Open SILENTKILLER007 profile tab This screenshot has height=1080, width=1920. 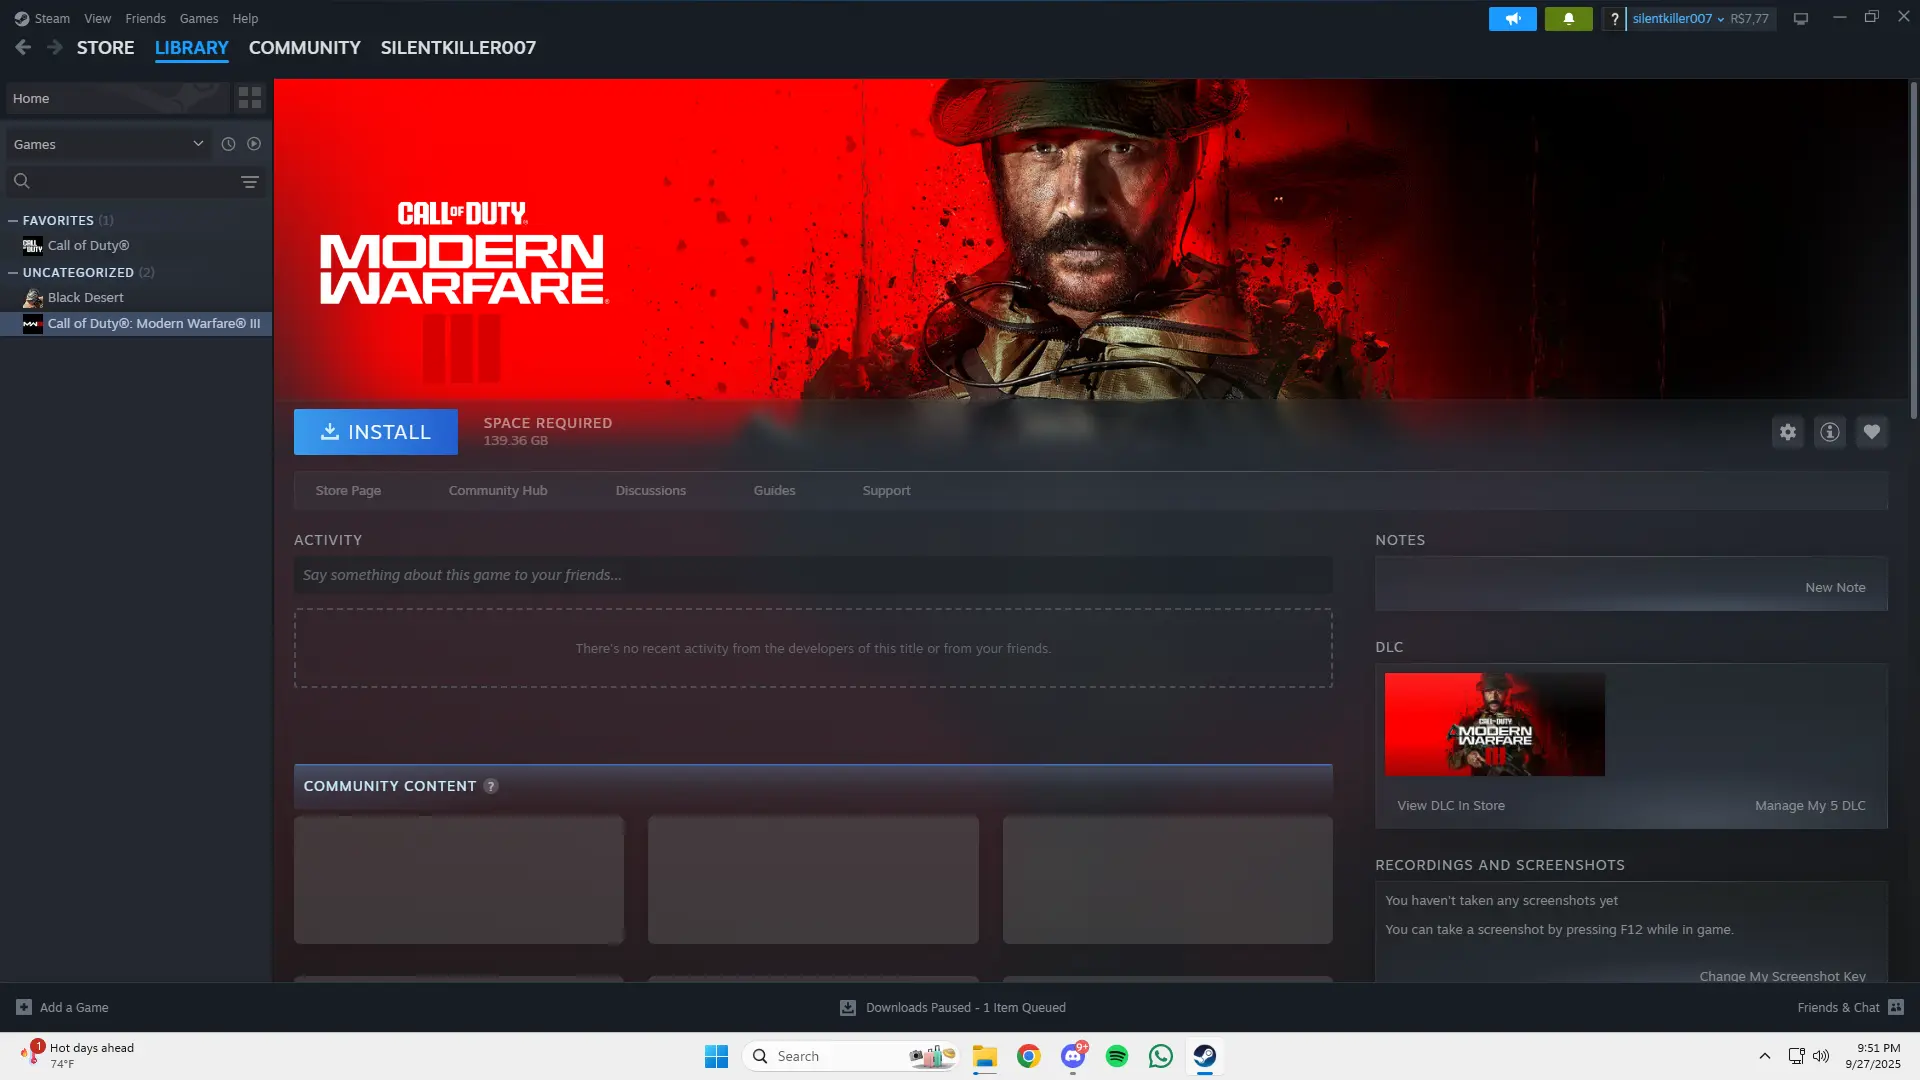coord(458,47)
